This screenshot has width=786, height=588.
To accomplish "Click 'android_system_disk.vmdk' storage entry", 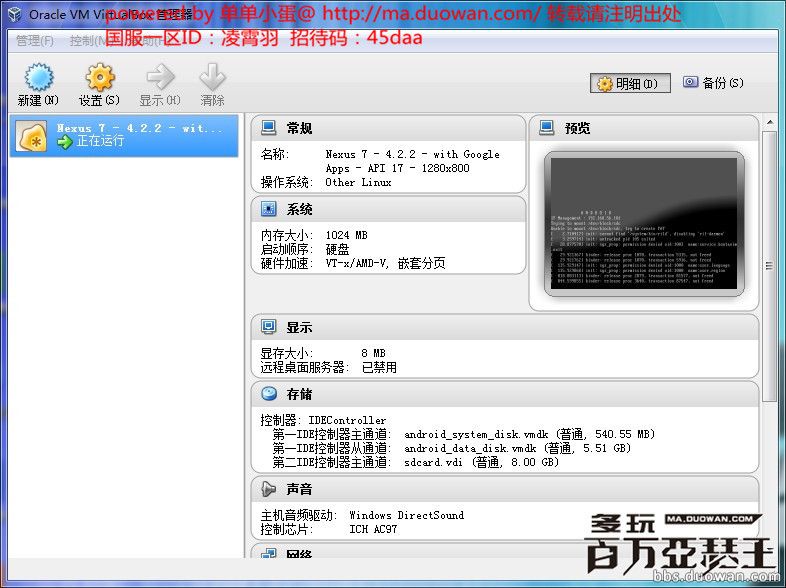I will coord(476,434).
